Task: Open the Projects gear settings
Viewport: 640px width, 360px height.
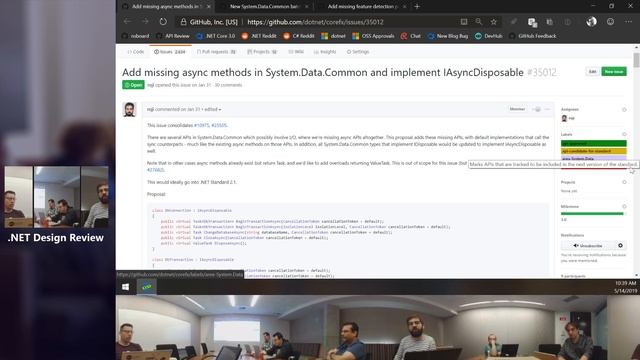Action: click(624, 182)
